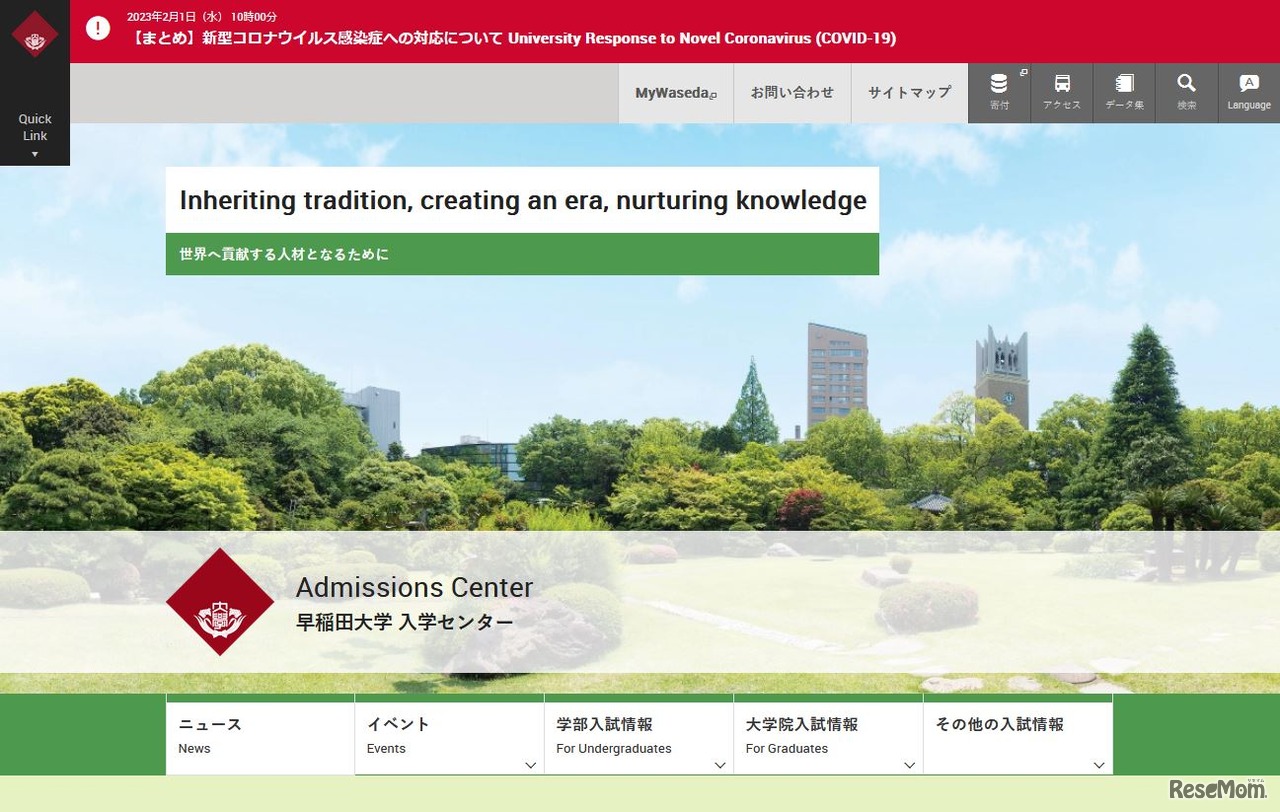The image size is (1280, 812).
Task: Click the Admissions Center emblem
Action: [220, 602]
